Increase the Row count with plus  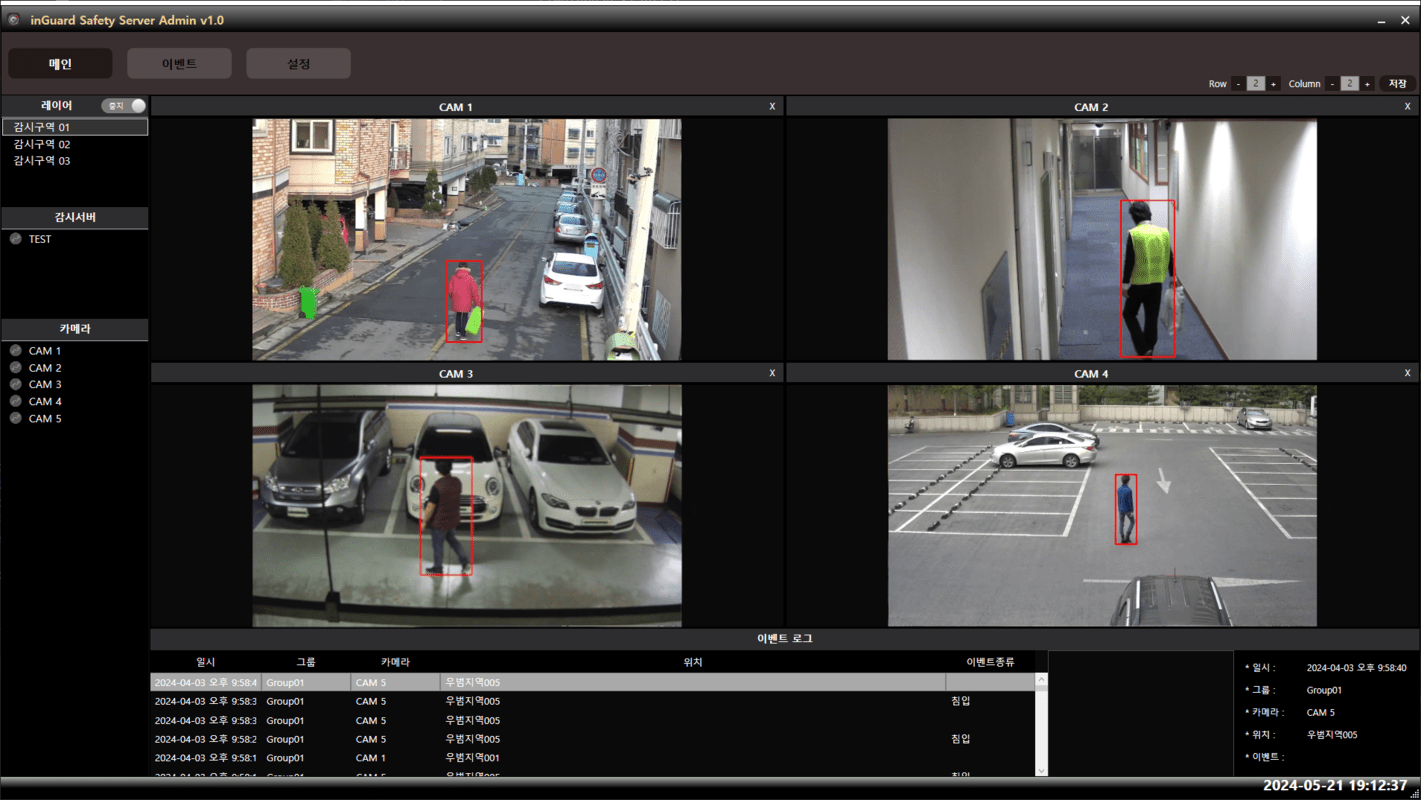[1273, 84]
